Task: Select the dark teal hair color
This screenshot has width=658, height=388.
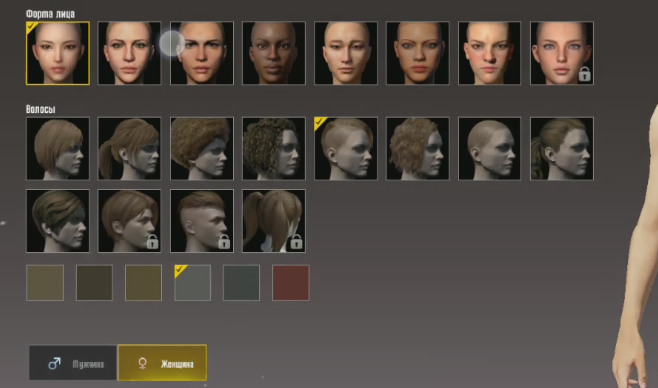Action: (241, 283)
